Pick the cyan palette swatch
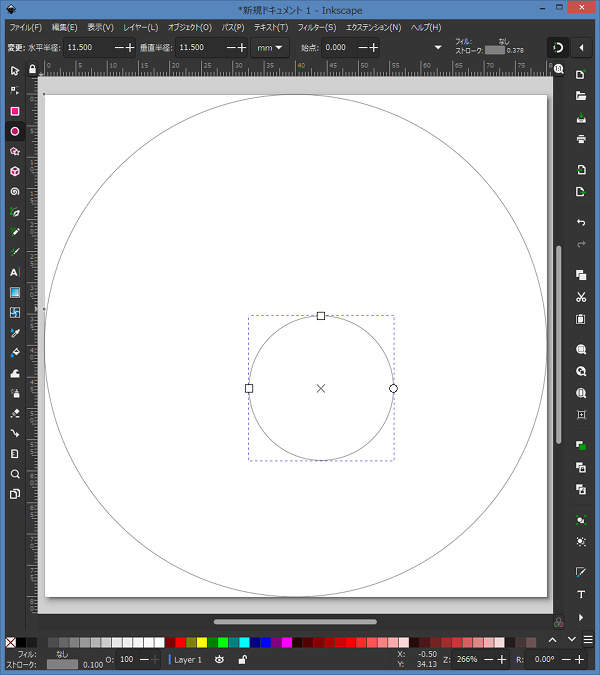Image resolution: width=600 pixels, height=675 pixels. pyautogui.click(x=244, y=643)
